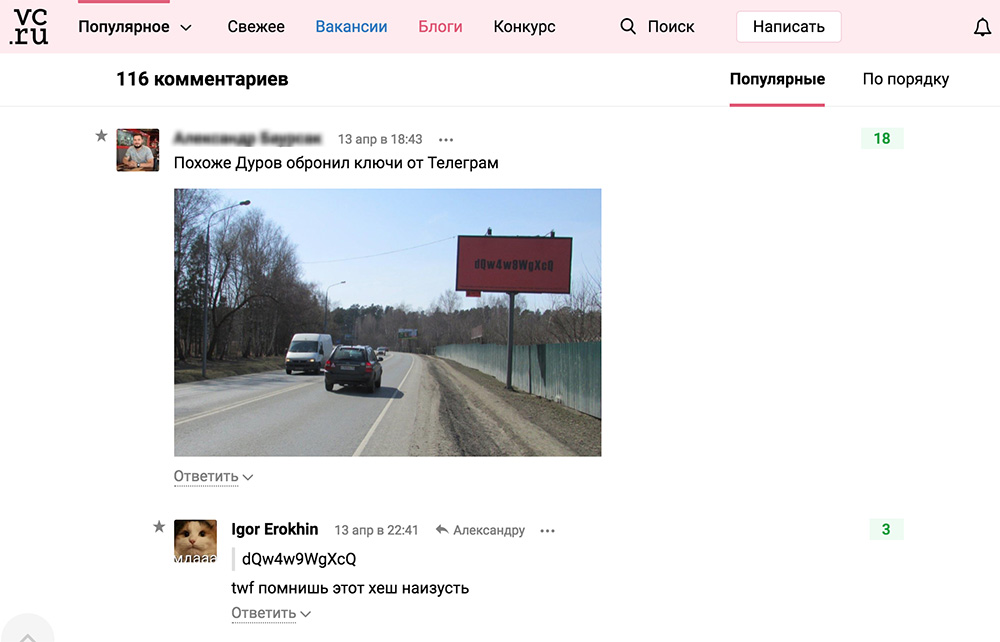
Task: Switch to По порядку tab
Action: [906, 79]
